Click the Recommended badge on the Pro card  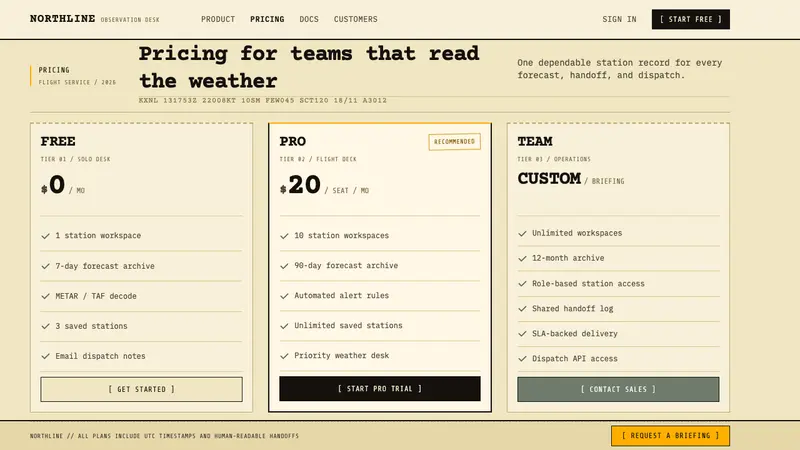(454, 141)
